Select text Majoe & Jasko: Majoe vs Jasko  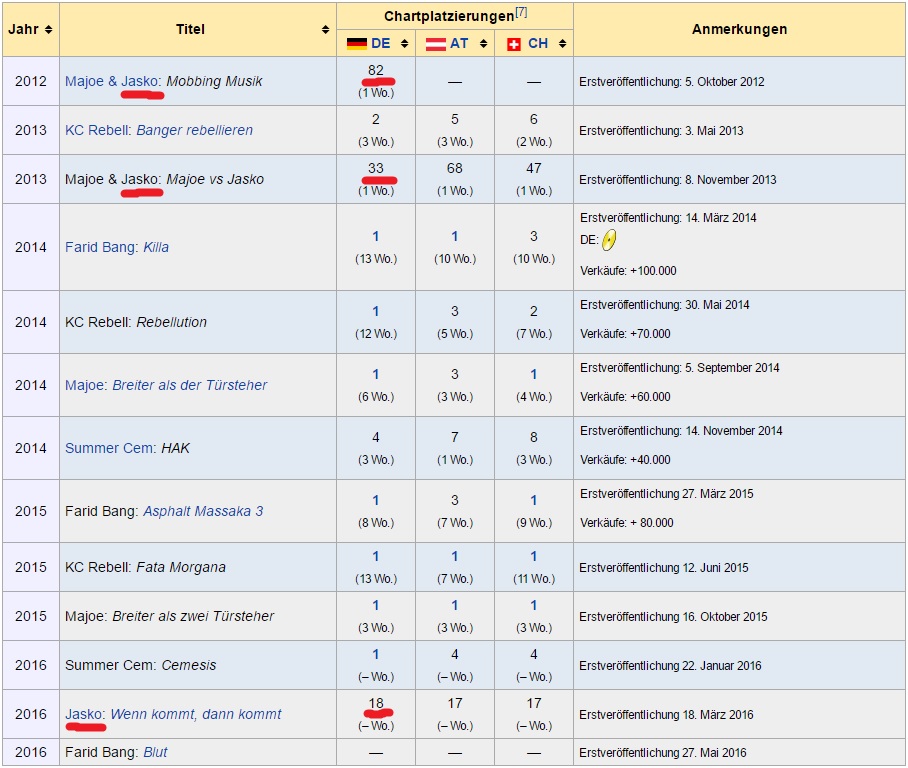(x=164, y=180)
